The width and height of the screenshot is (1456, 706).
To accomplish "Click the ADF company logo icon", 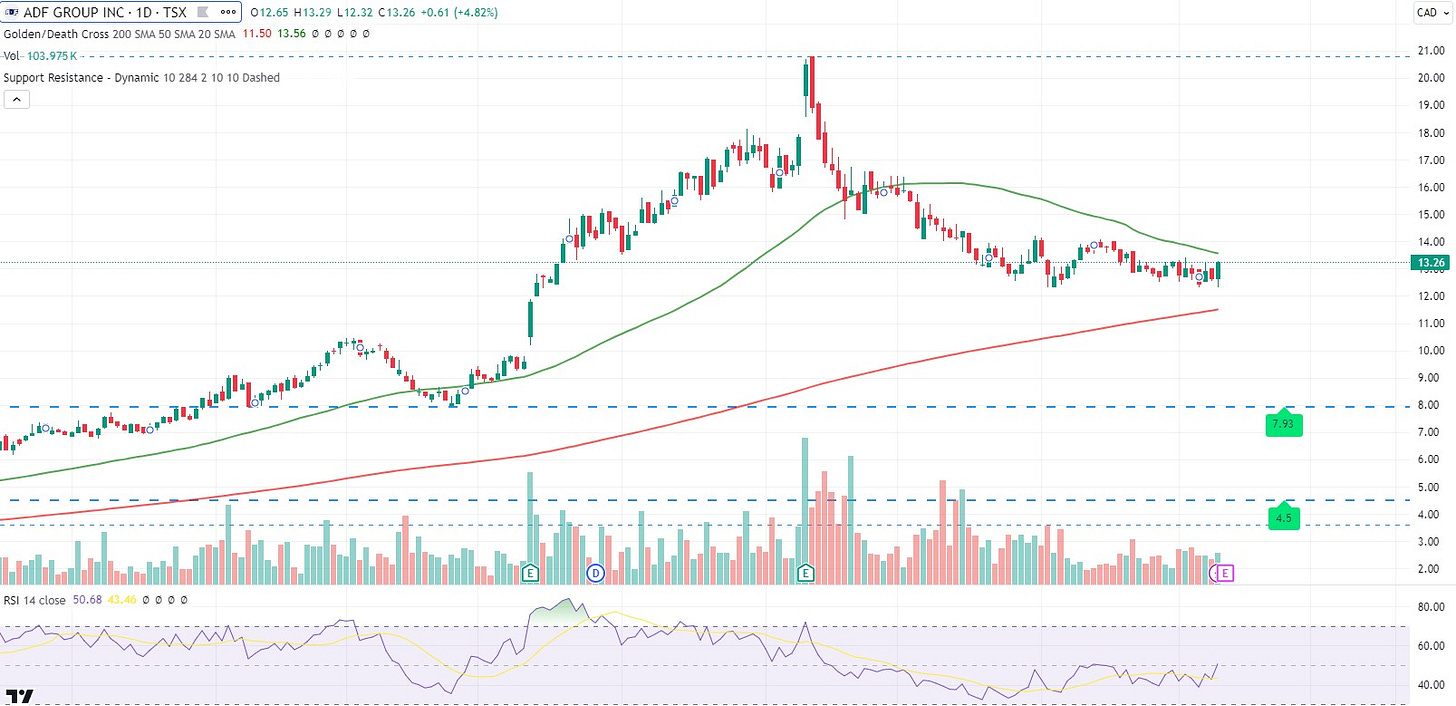I will coord(11,12).
